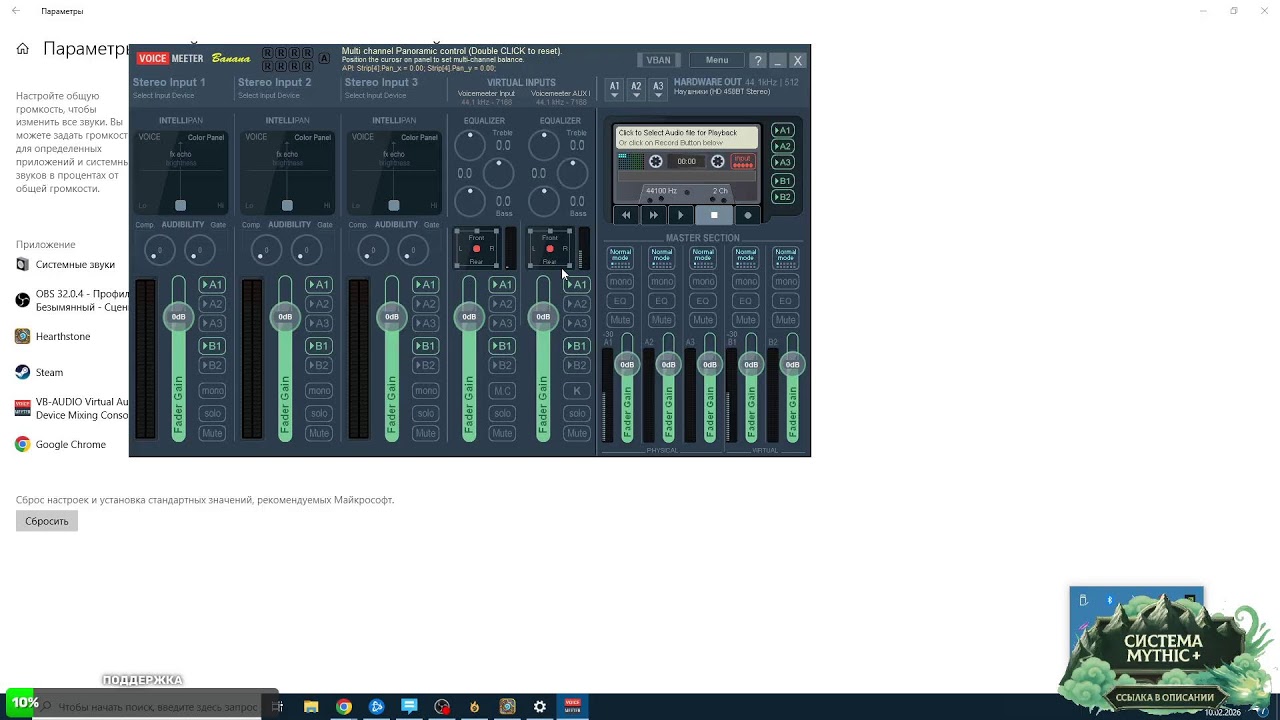Click the Front/Rear panoramic pad of Voicemeeter Input

pyautogui.click(x=476, y=249)
